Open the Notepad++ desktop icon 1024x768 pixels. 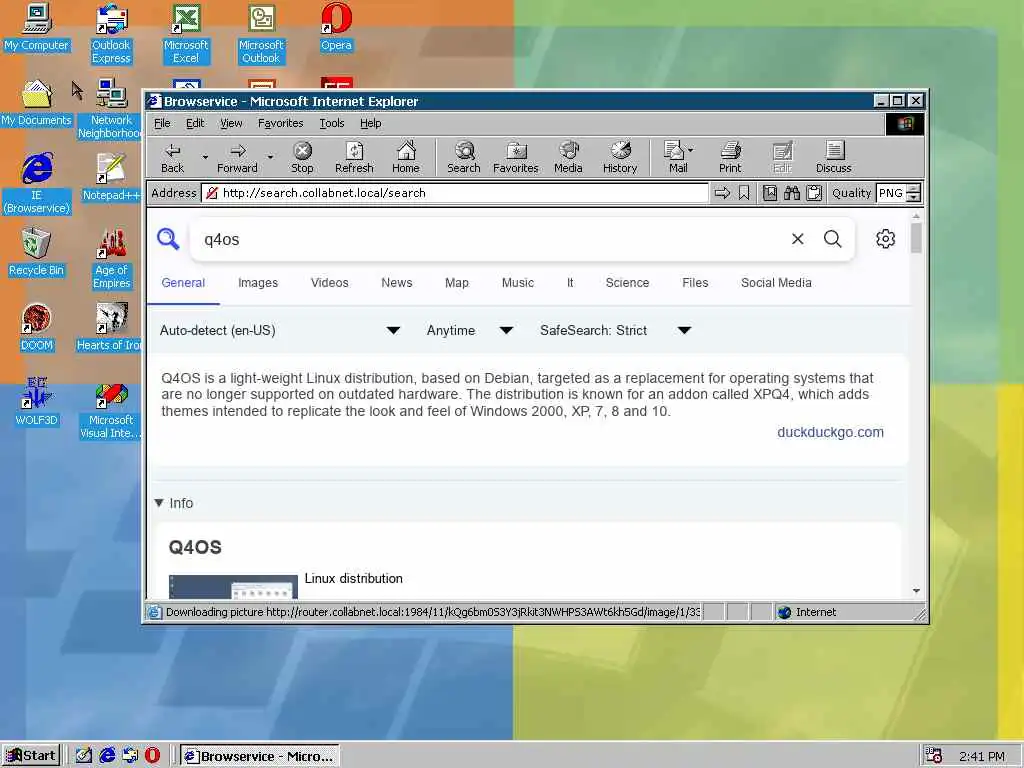click(x=111, y=177)
